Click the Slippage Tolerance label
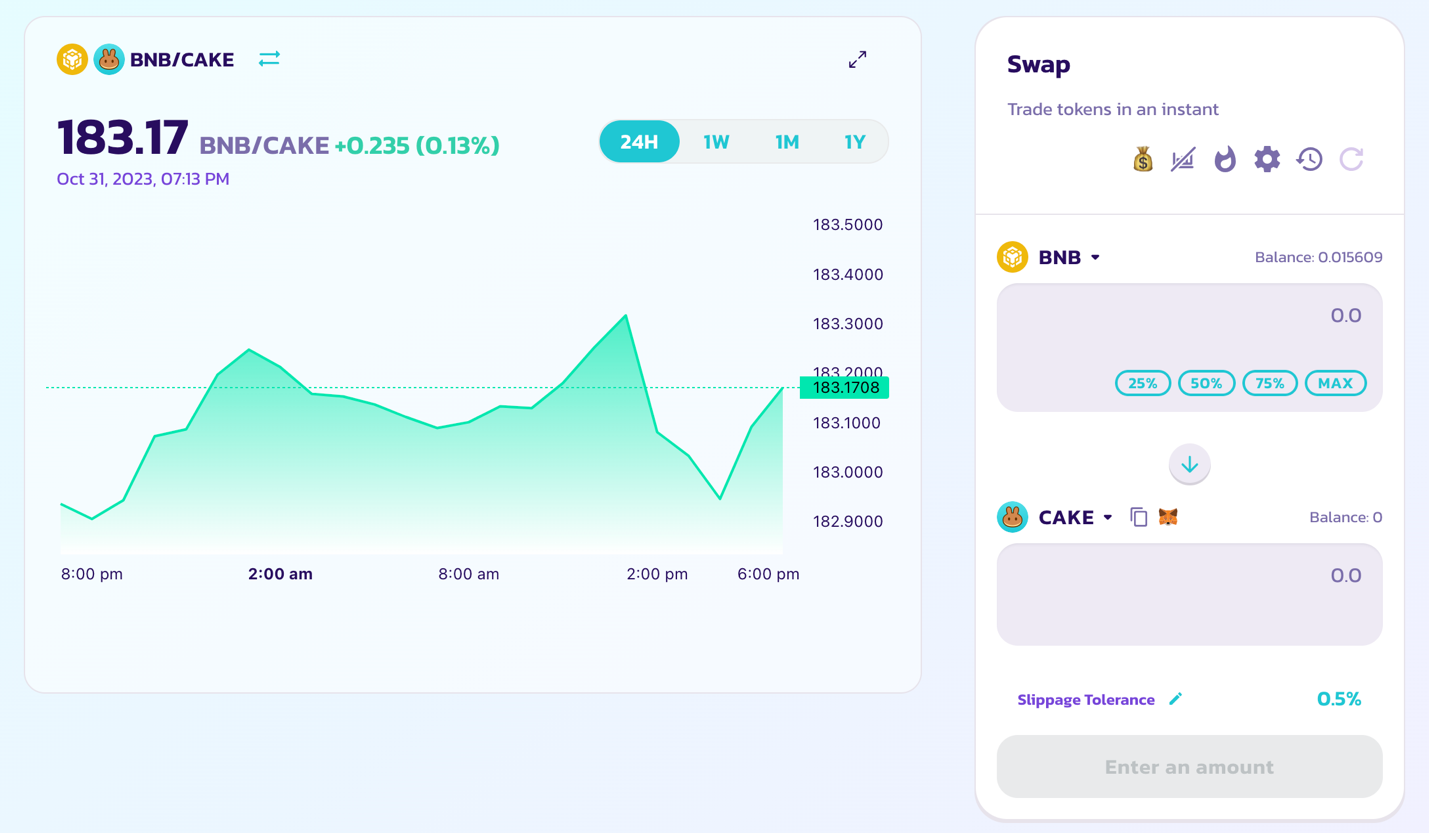 [x=1086, y=700]
